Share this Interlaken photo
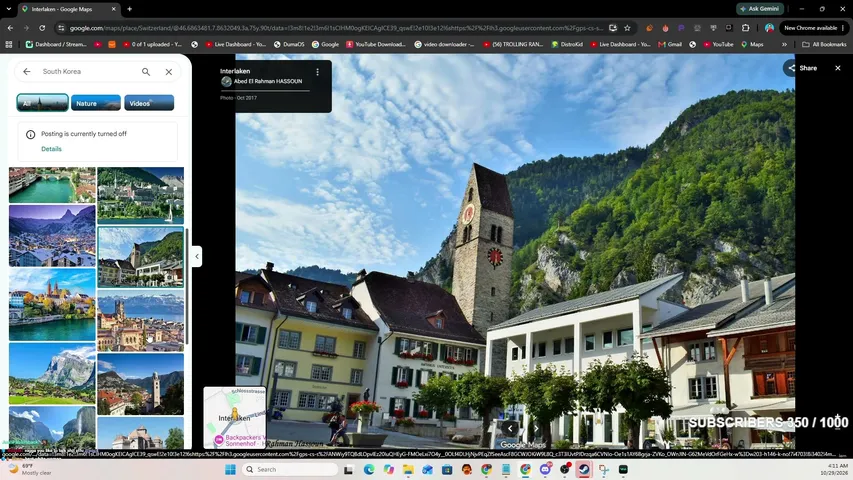The width and height of the screenshot is (853, 480). point(803,68)
